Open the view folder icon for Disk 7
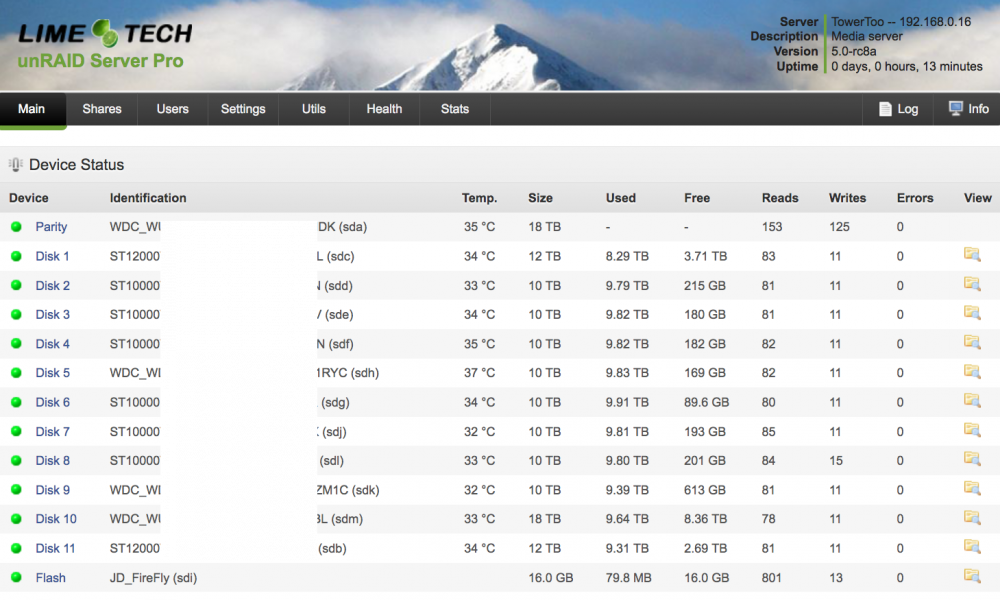This screenshot has width=1000, height=600. 972,430
